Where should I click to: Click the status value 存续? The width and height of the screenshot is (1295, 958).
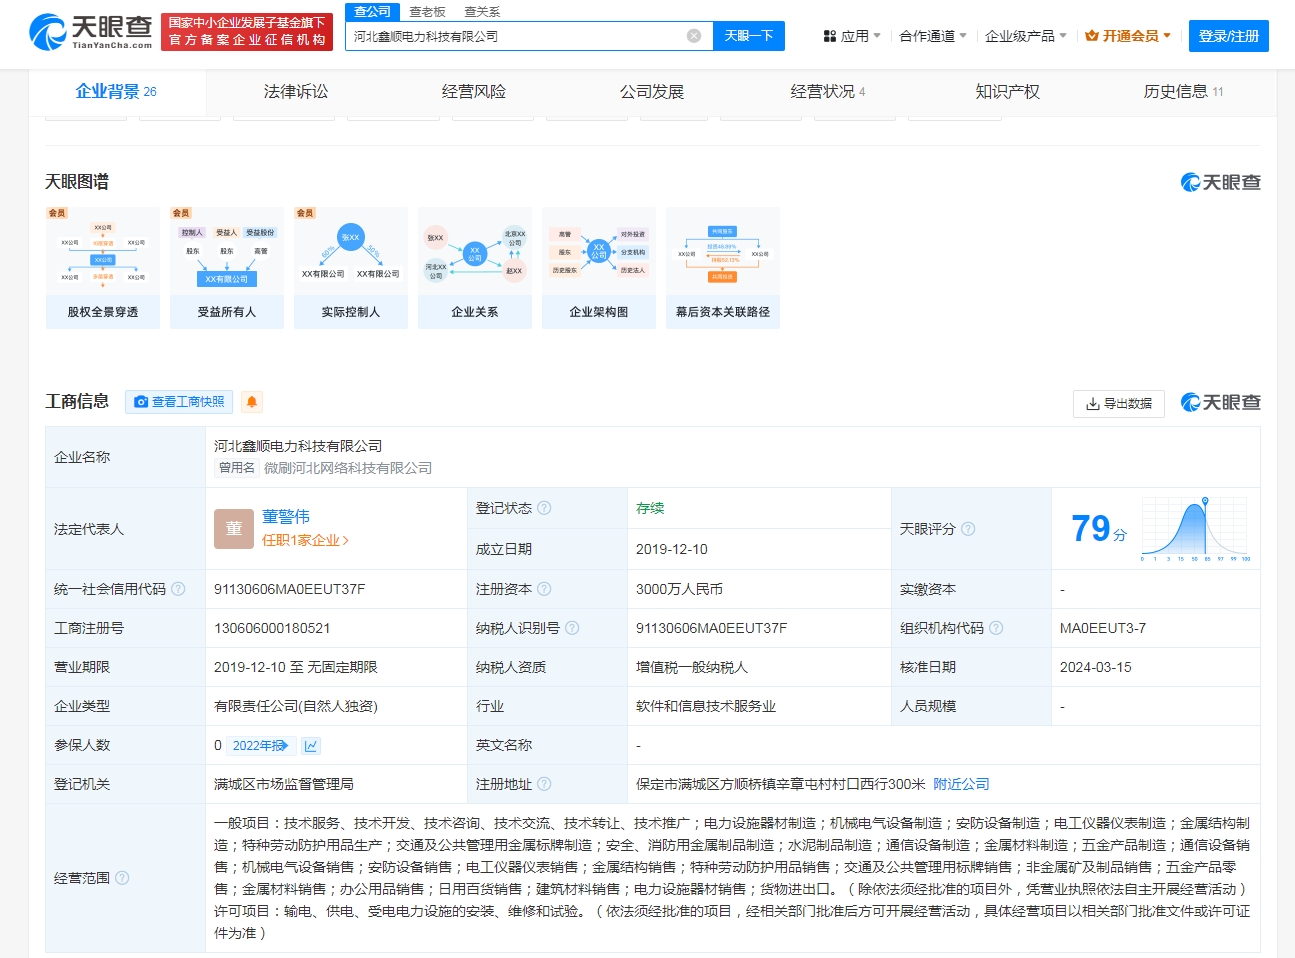tap(650, 508)
